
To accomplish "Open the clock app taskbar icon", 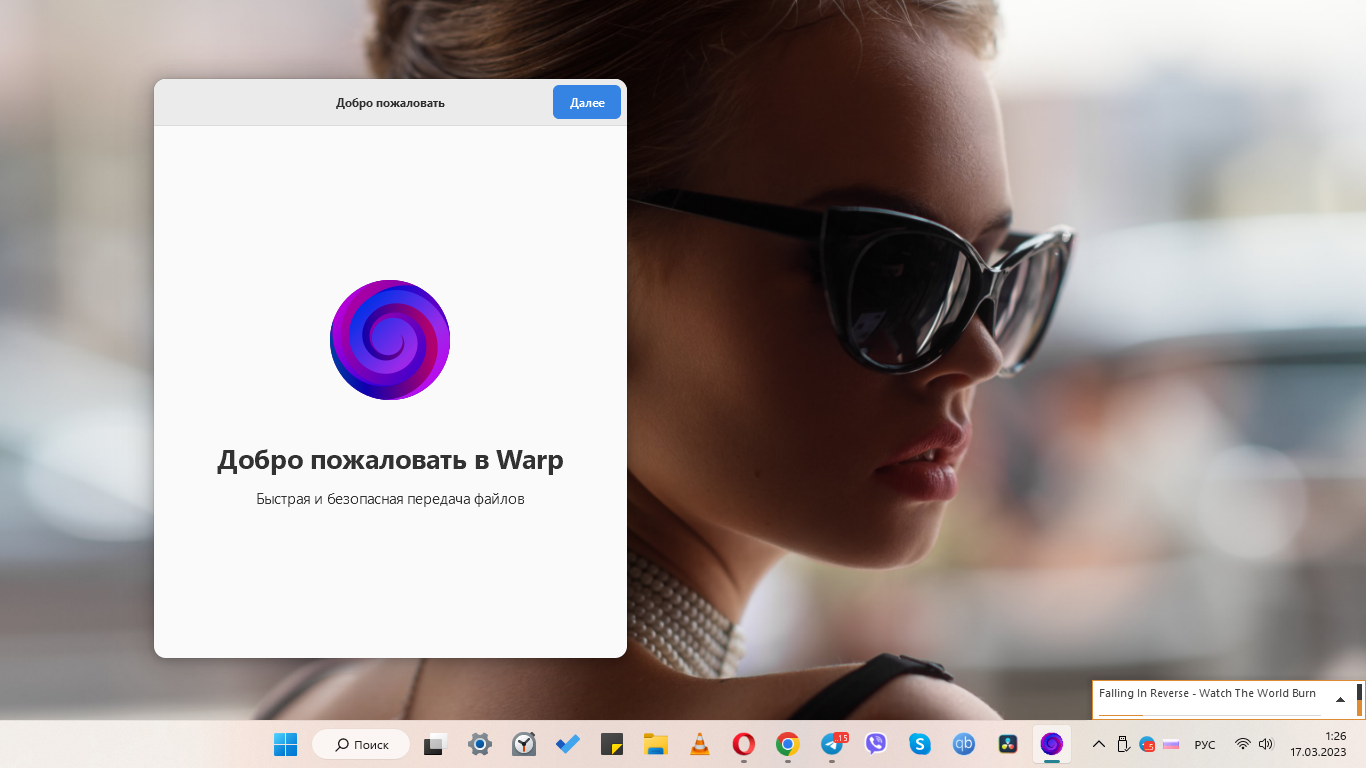I will click(x=524, y=744).
